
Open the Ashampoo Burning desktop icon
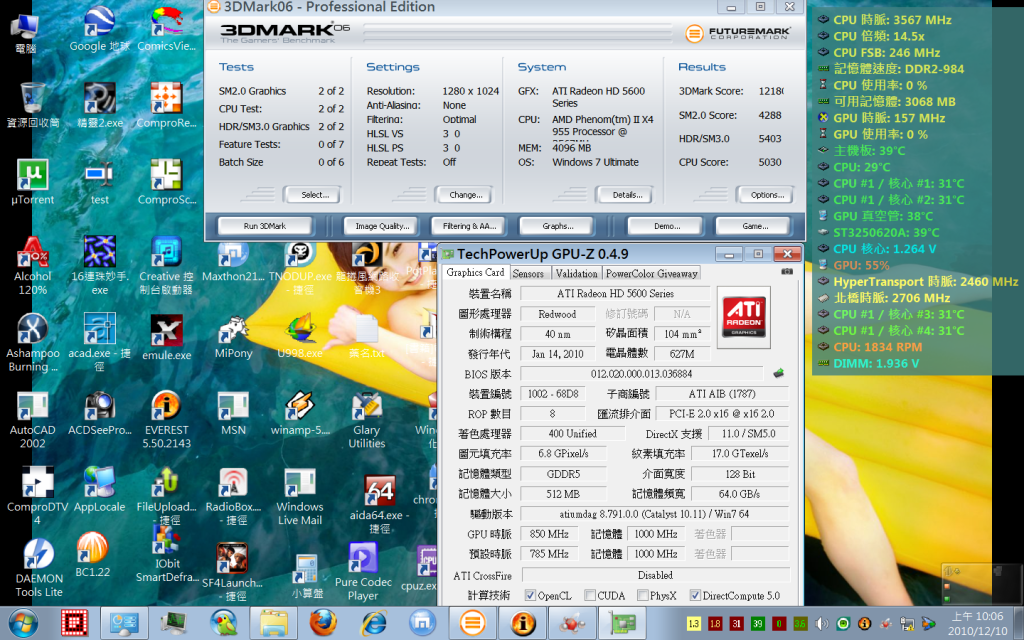32,342
